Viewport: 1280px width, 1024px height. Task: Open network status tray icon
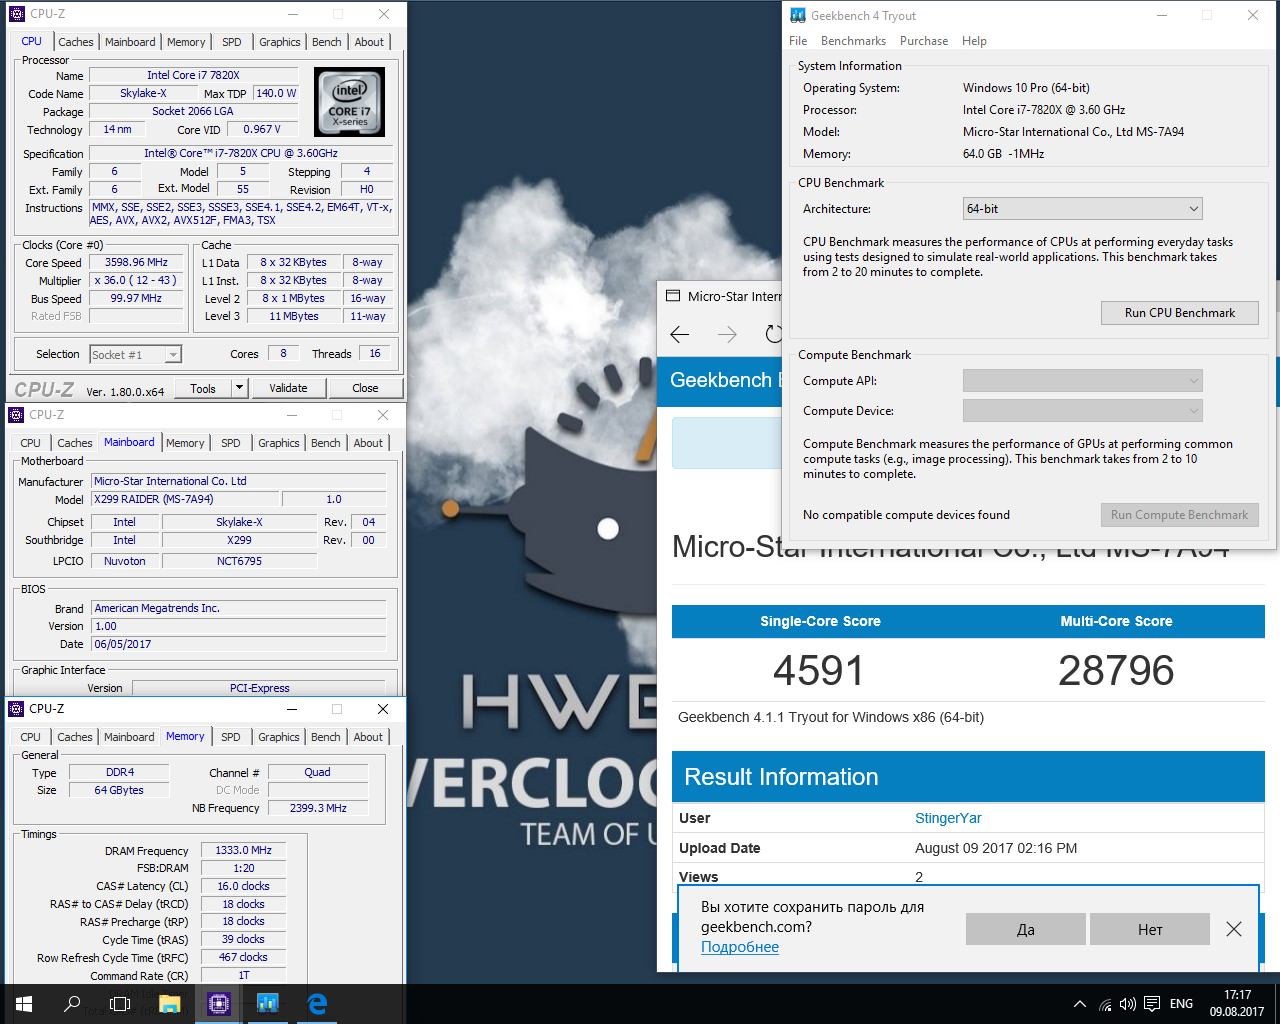[1105, 1004]
